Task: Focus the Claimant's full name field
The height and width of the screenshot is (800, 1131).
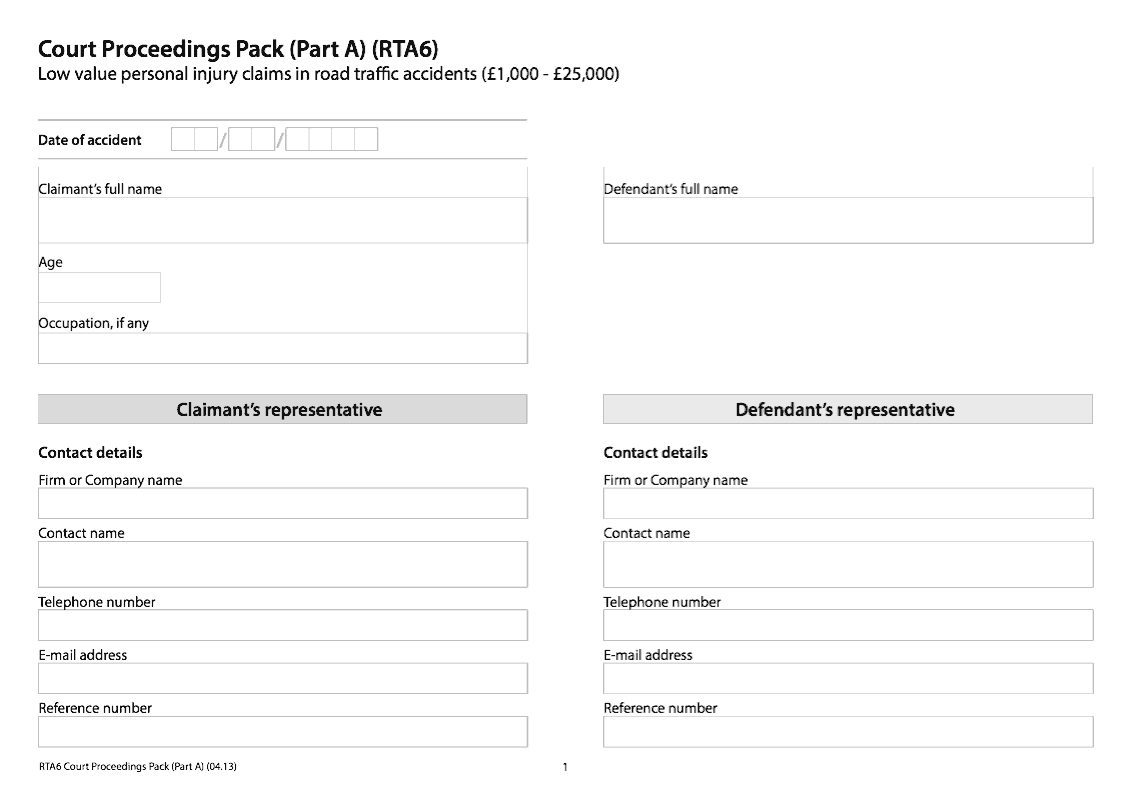Action: 282,220
